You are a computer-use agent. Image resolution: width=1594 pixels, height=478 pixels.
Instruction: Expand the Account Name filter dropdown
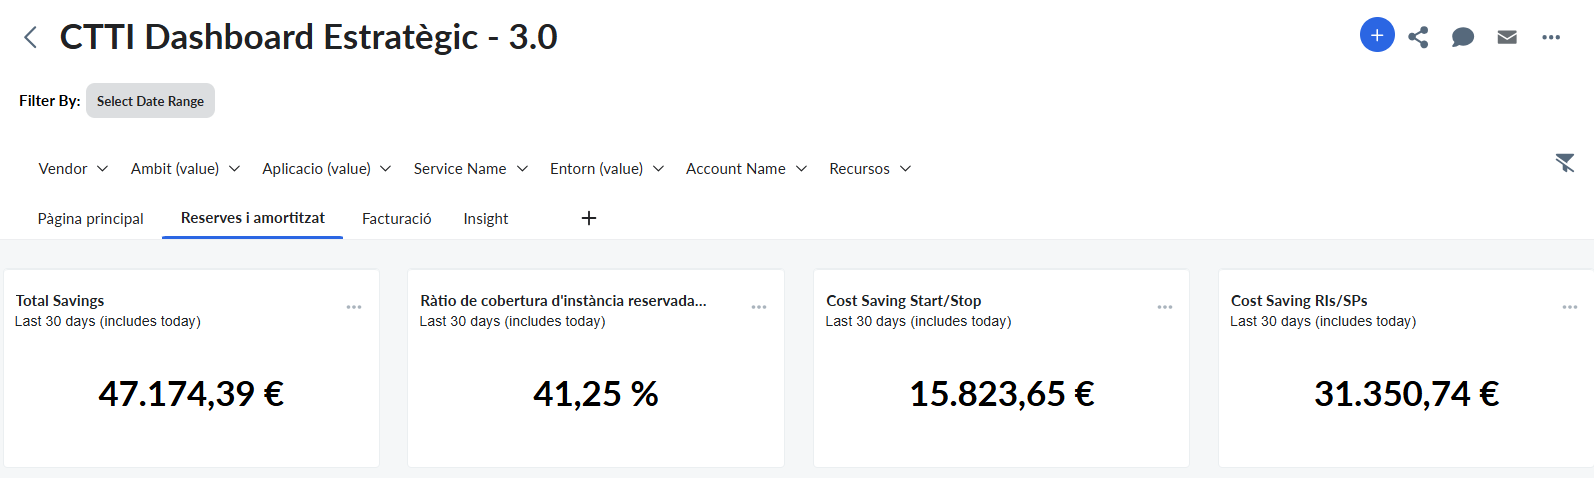point(747,169)
